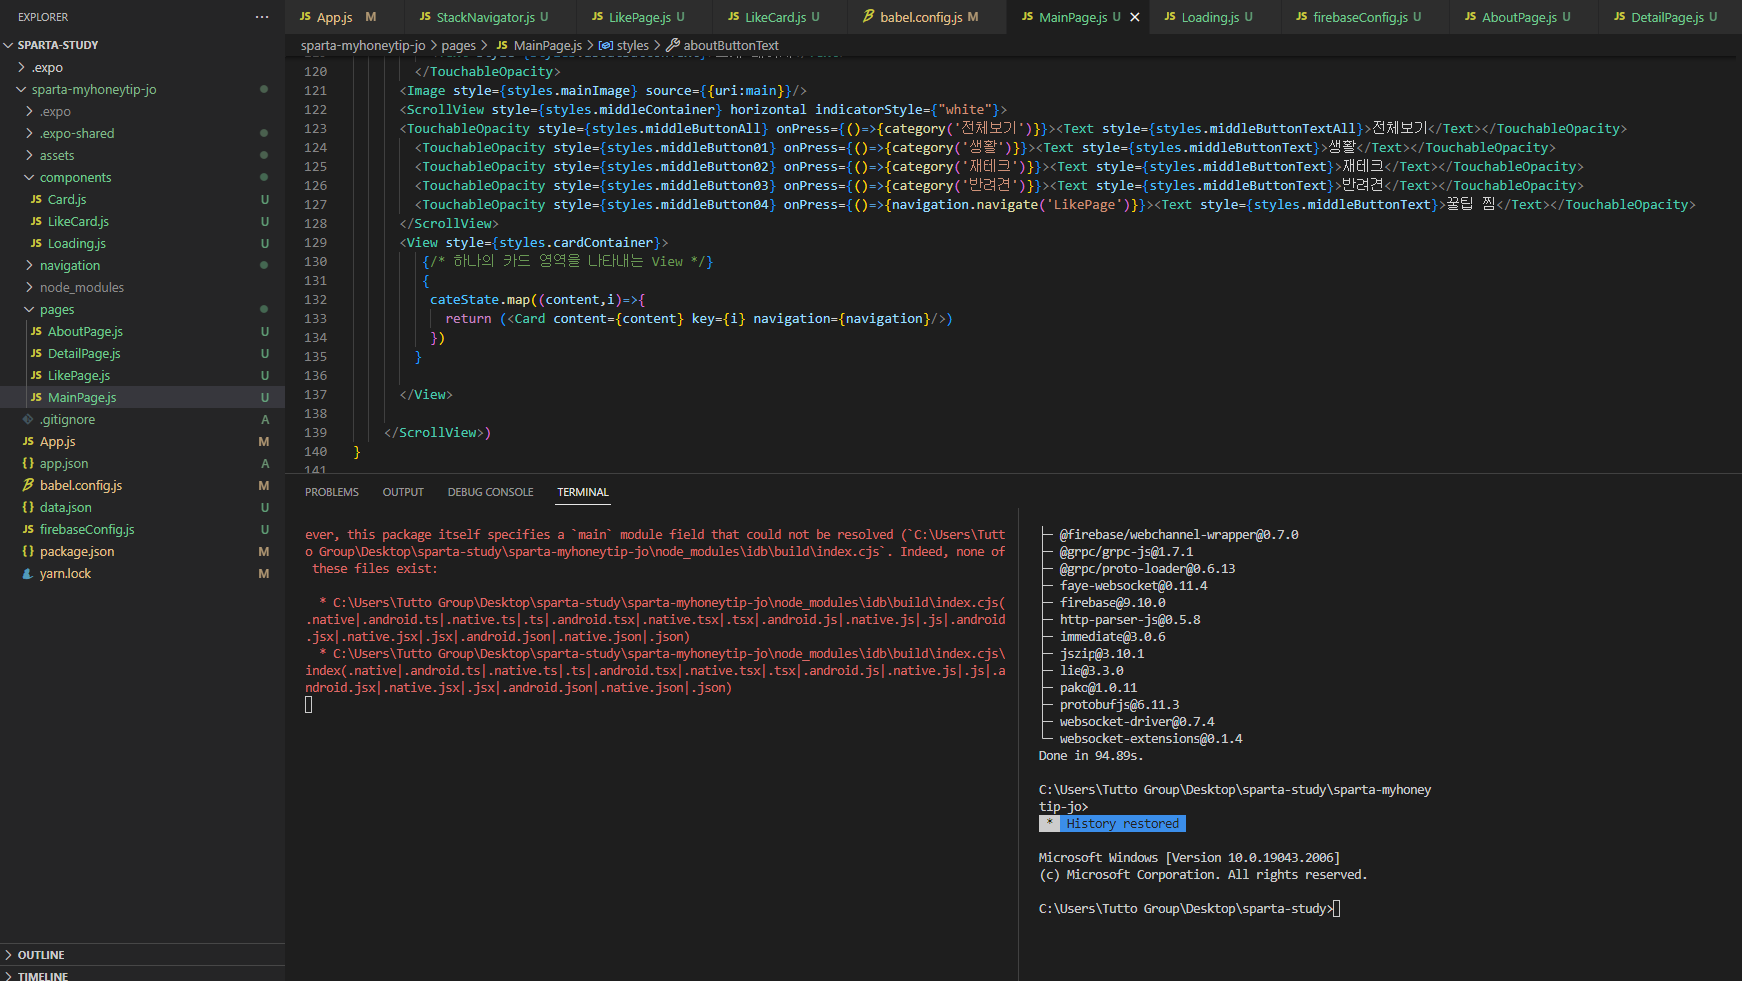Click the JS icon beside App.js in Explorer tree
1742x981 pixels.
[28, 442]
